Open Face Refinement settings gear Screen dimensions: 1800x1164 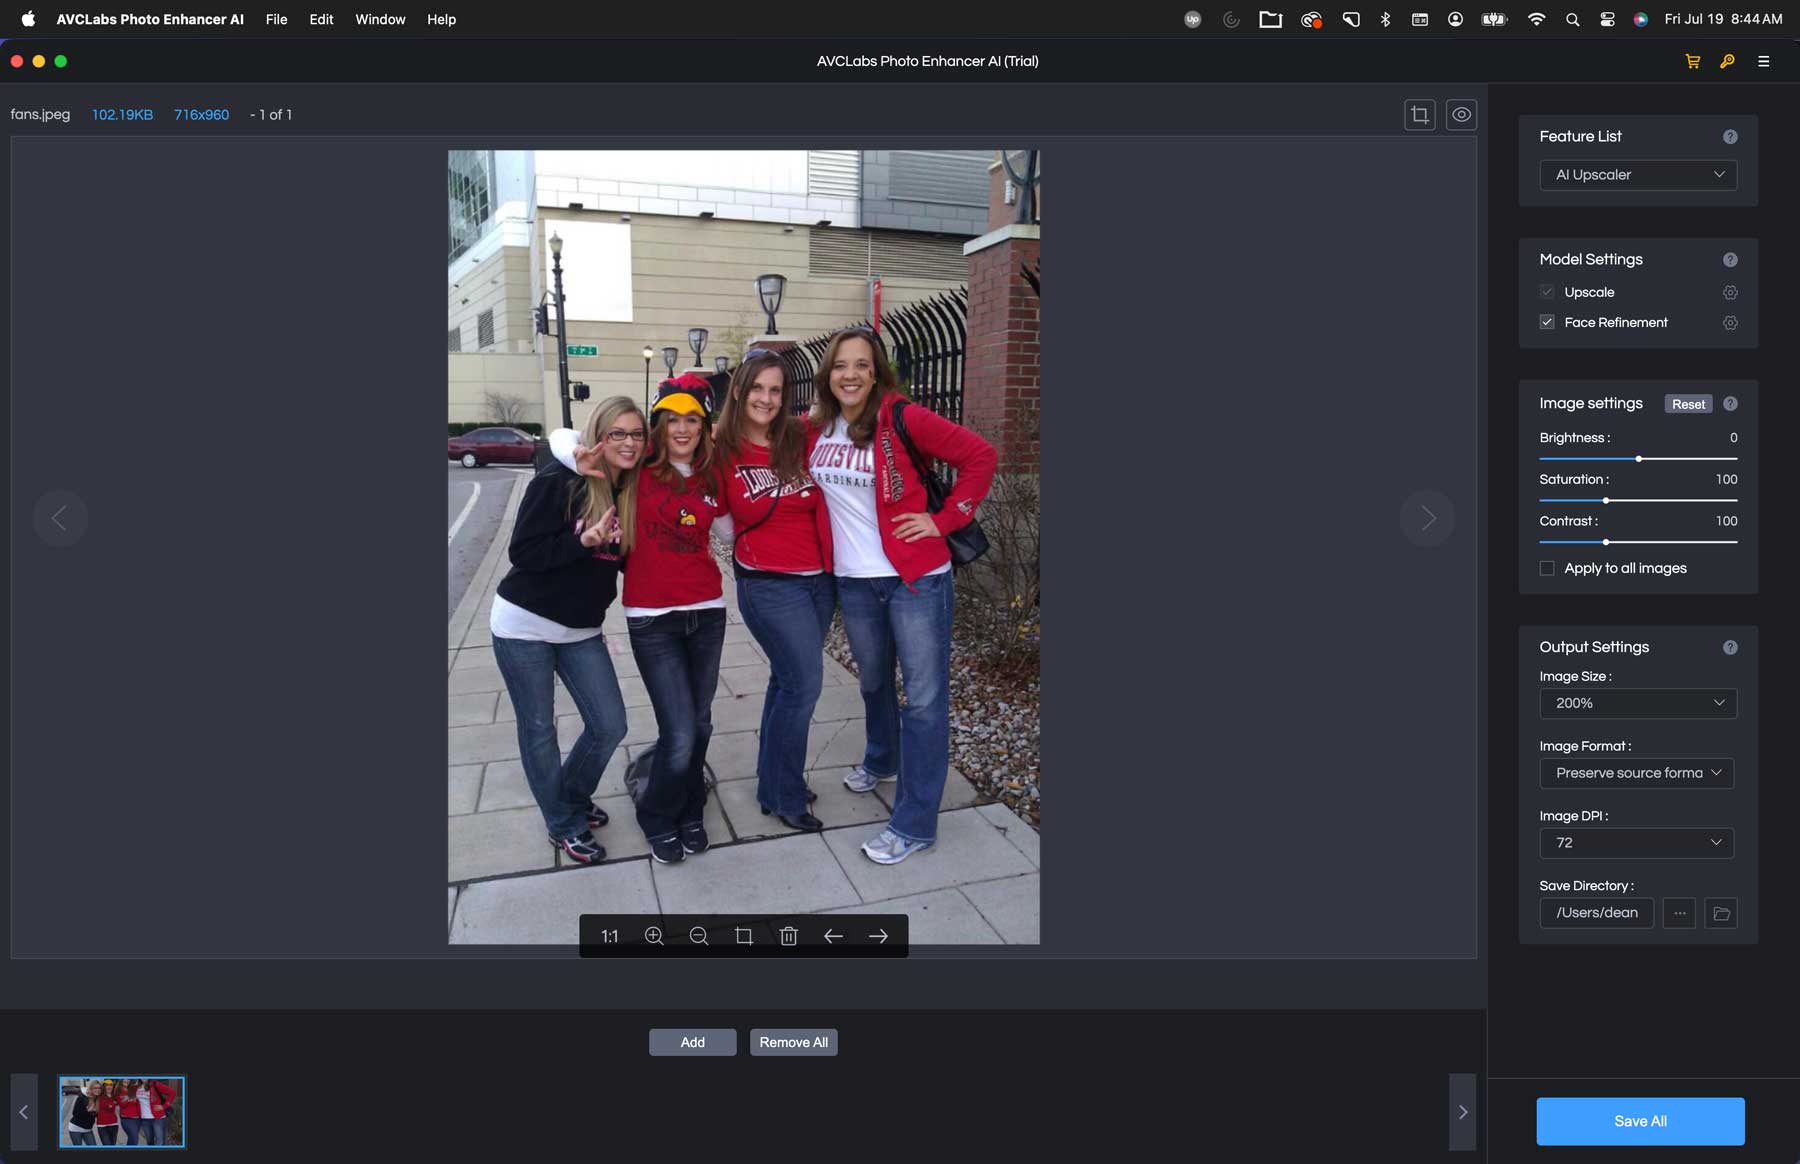[1730, 323]
